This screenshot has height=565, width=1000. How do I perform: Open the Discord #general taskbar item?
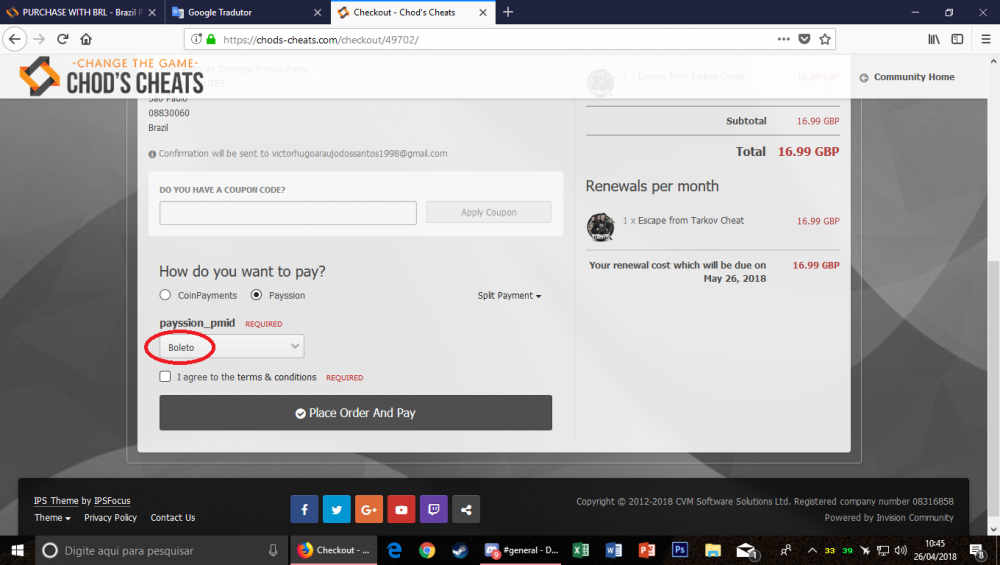point(522,550)
